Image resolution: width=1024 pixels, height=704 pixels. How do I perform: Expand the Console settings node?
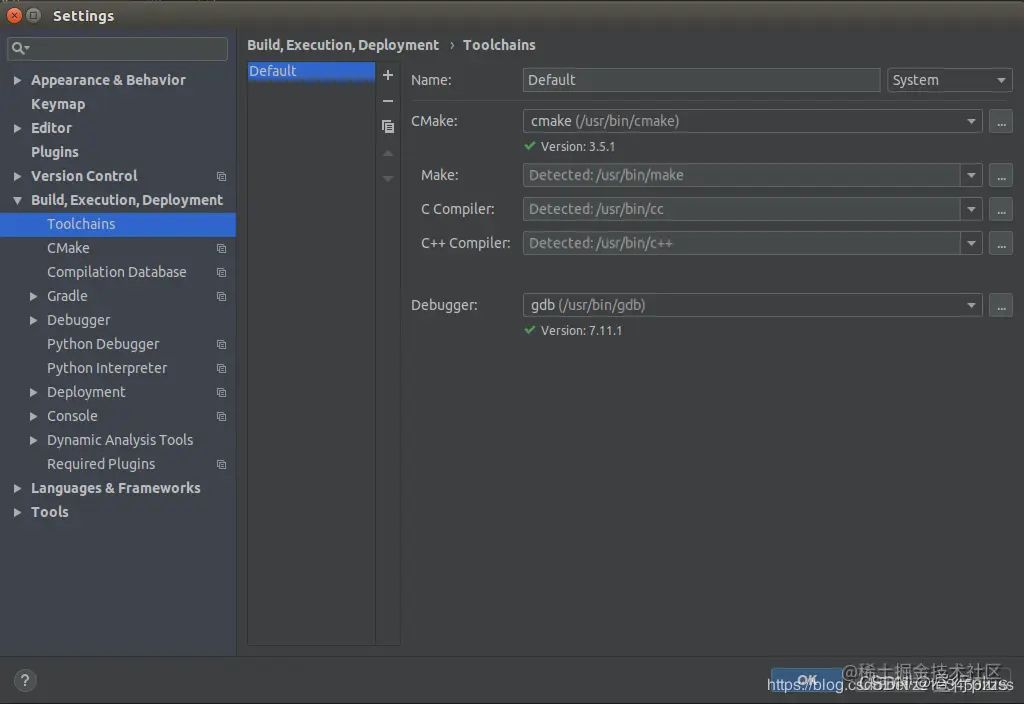click(x=33, y=417)
